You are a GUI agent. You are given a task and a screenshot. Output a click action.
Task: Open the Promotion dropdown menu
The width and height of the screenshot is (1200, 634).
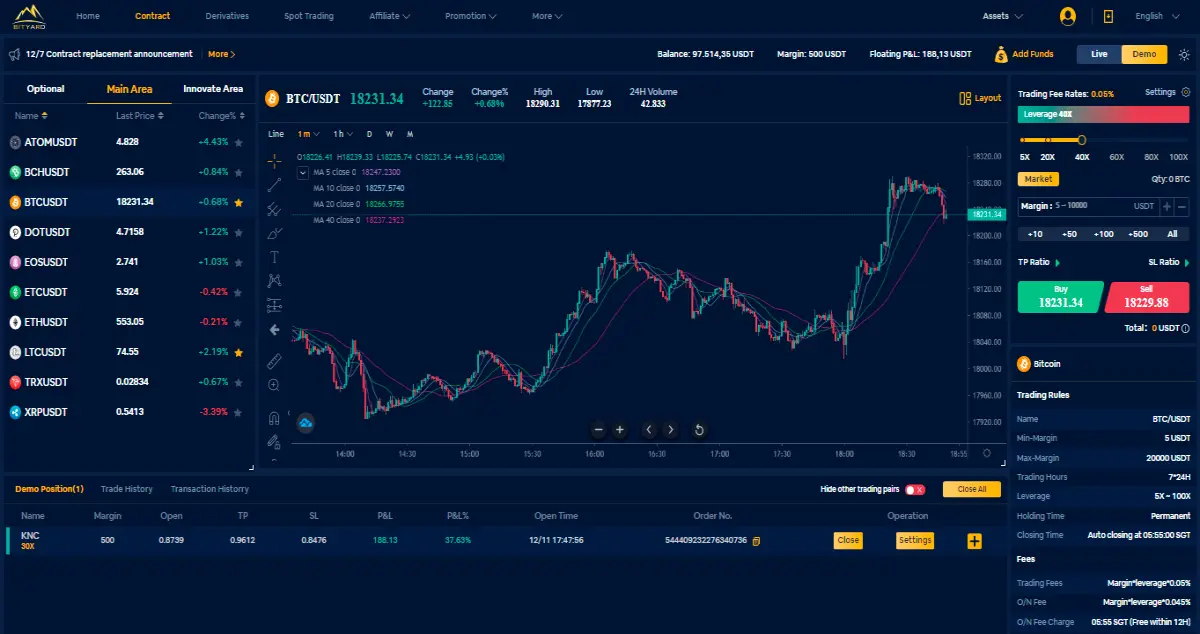click(x=470, y=16)
